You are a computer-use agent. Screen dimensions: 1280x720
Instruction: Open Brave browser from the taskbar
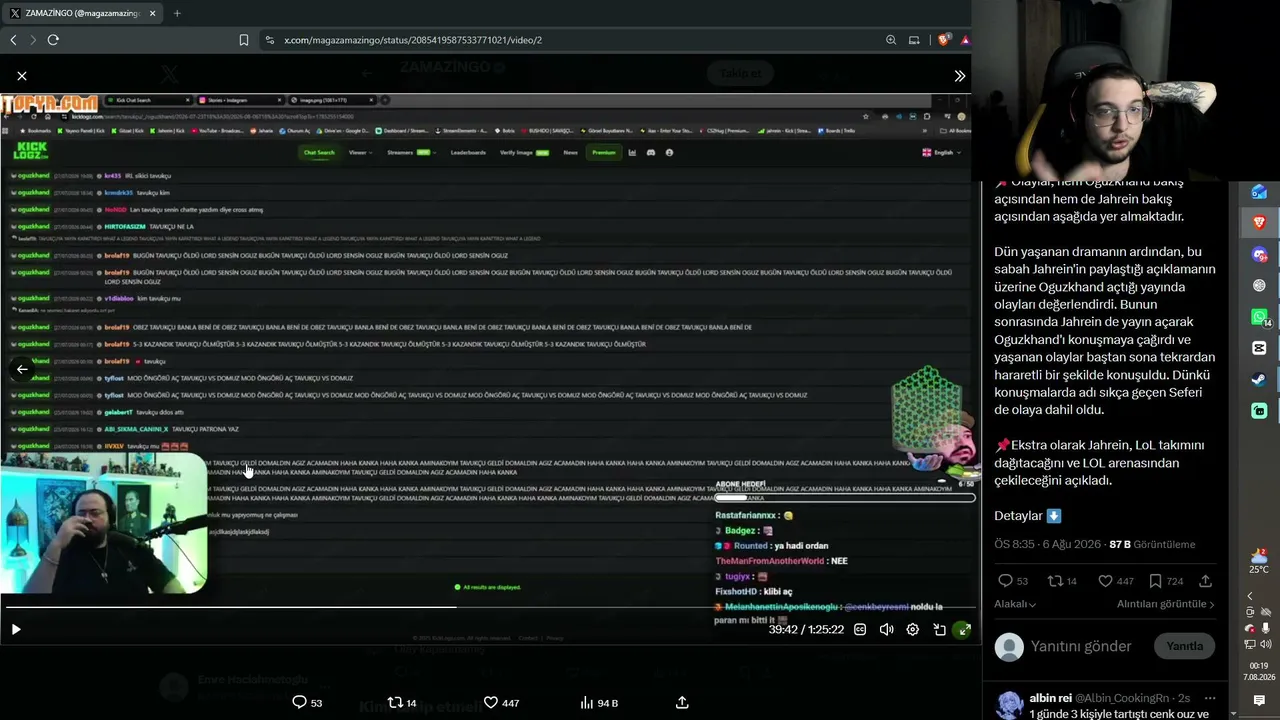(1259, 222)
